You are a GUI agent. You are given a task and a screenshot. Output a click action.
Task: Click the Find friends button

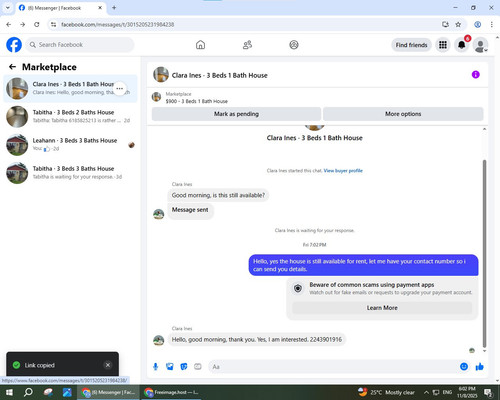click(x=411, y=45)
